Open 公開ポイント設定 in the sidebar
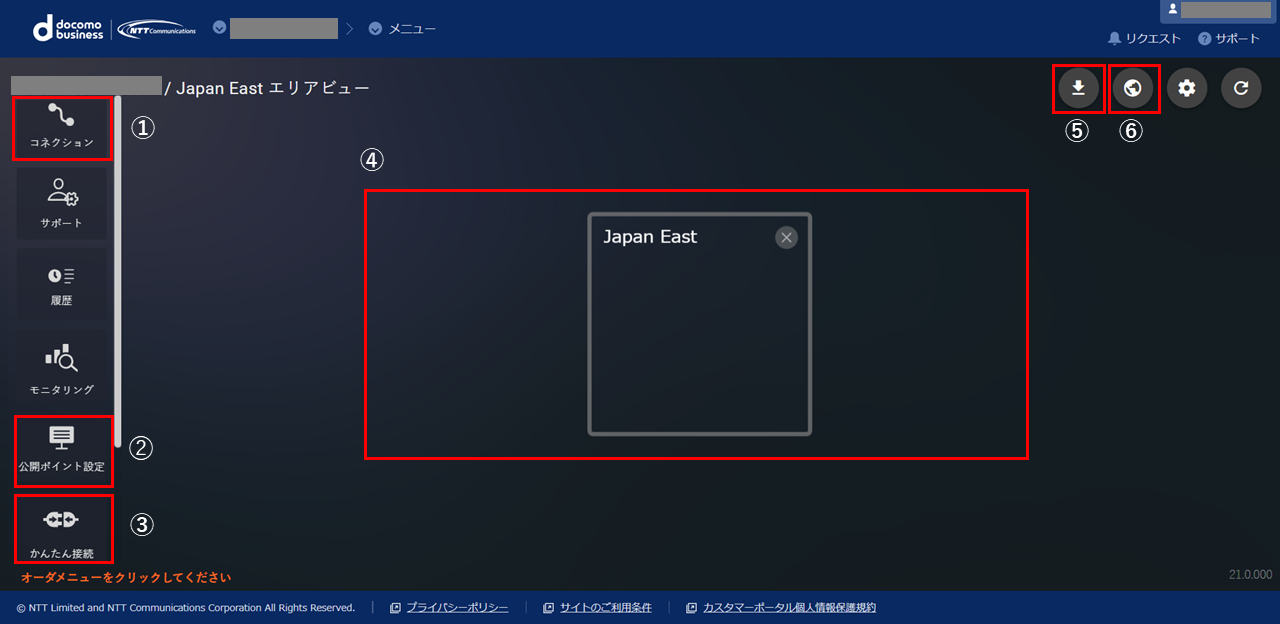This screenshot has width=1280, height=624. pos(62,450)
